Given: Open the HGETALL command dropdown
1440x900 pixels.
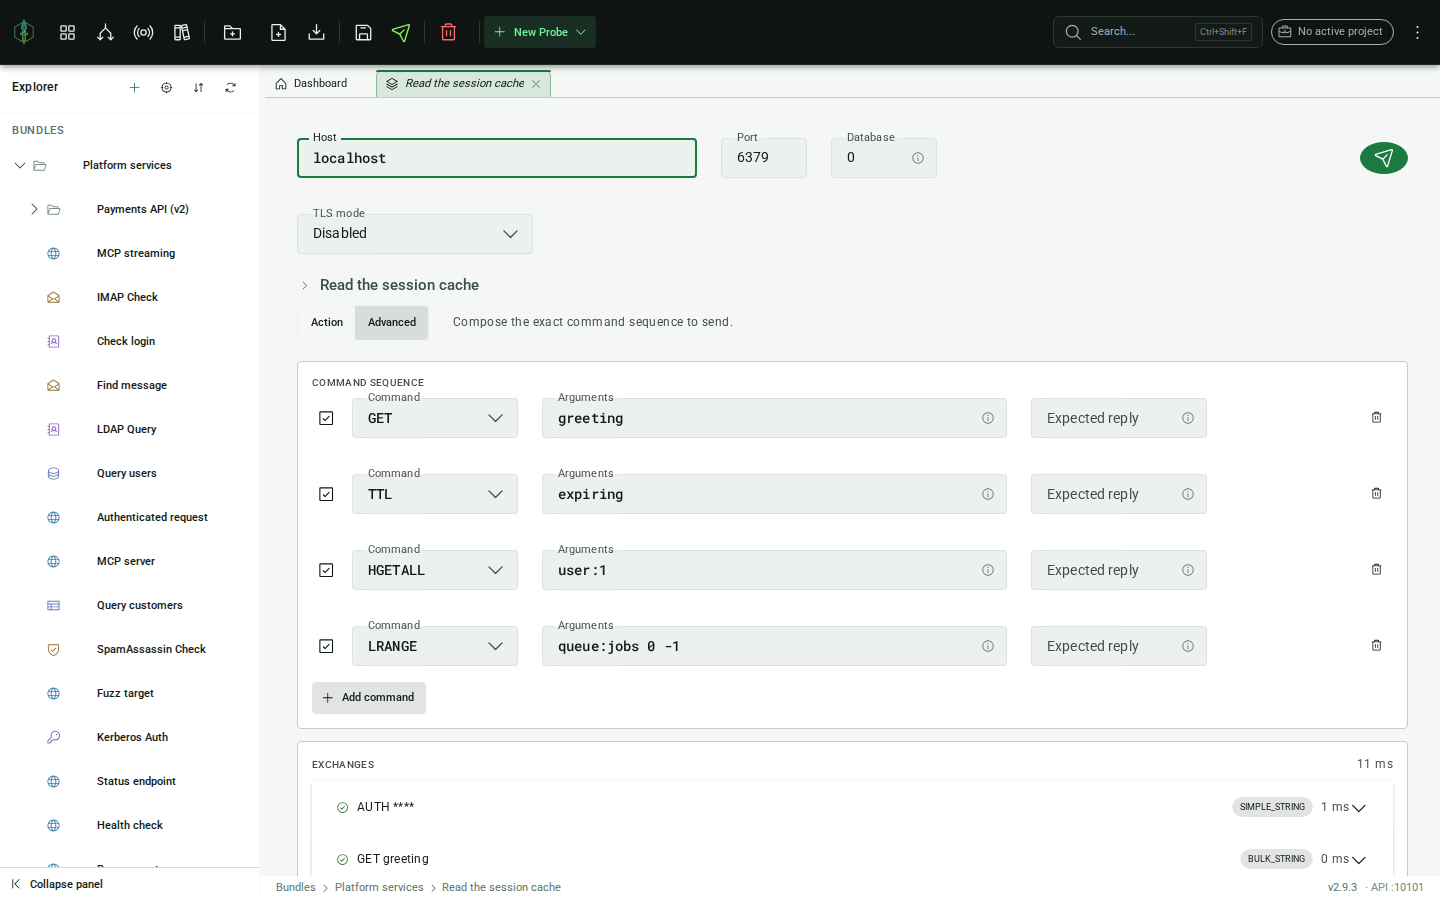Looking at the screenshot, I should pyautogui.click(x=435, y=570).
